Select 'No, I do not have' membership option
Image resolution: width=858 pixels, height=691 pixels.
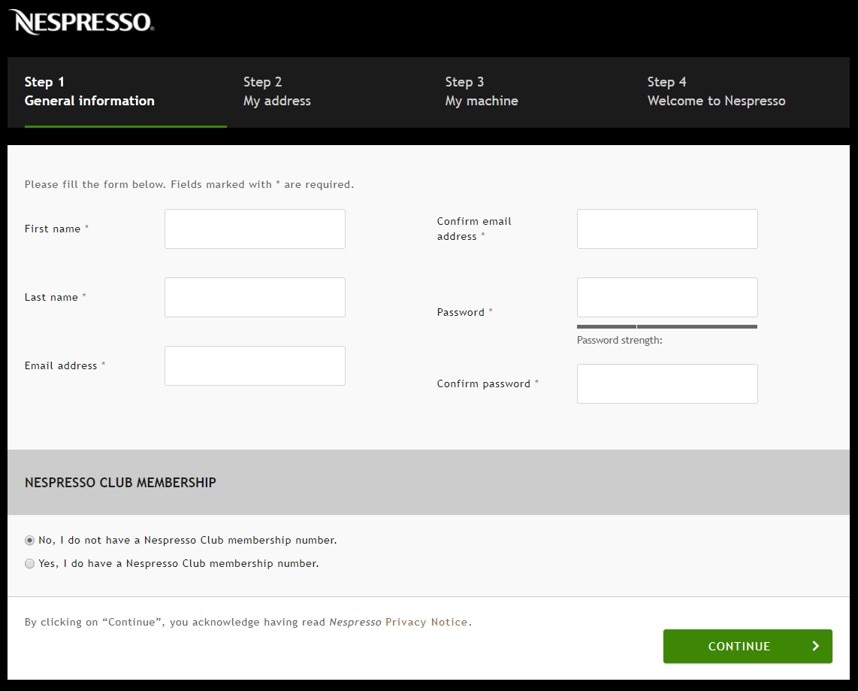[30, 540]
